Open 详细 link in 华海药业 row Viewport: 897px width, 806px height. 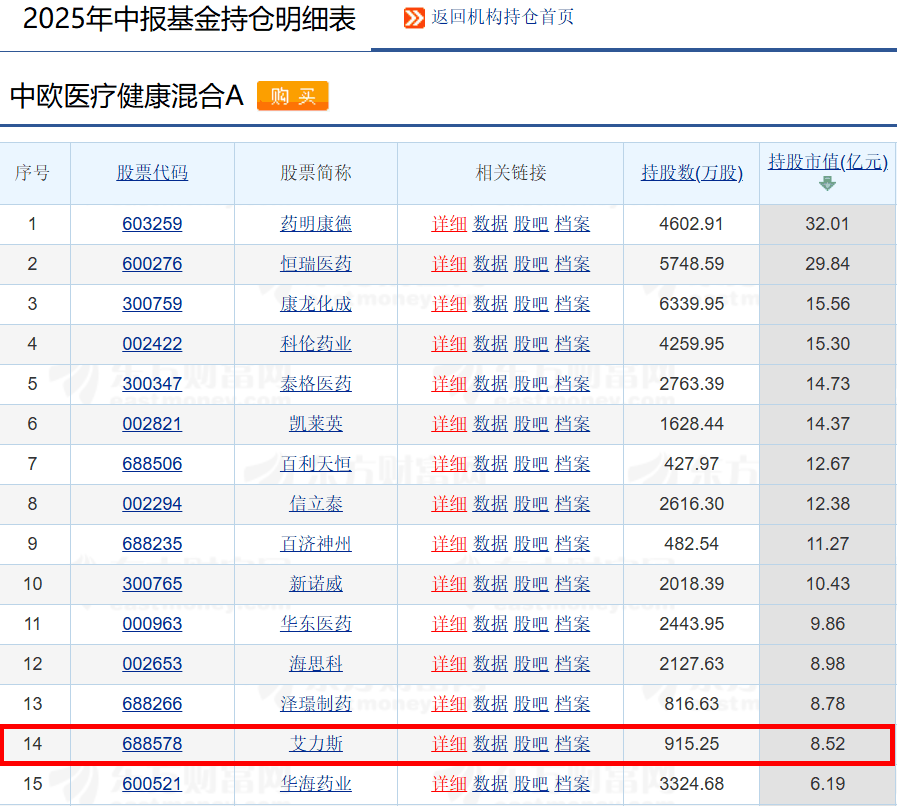pos(449,784)
